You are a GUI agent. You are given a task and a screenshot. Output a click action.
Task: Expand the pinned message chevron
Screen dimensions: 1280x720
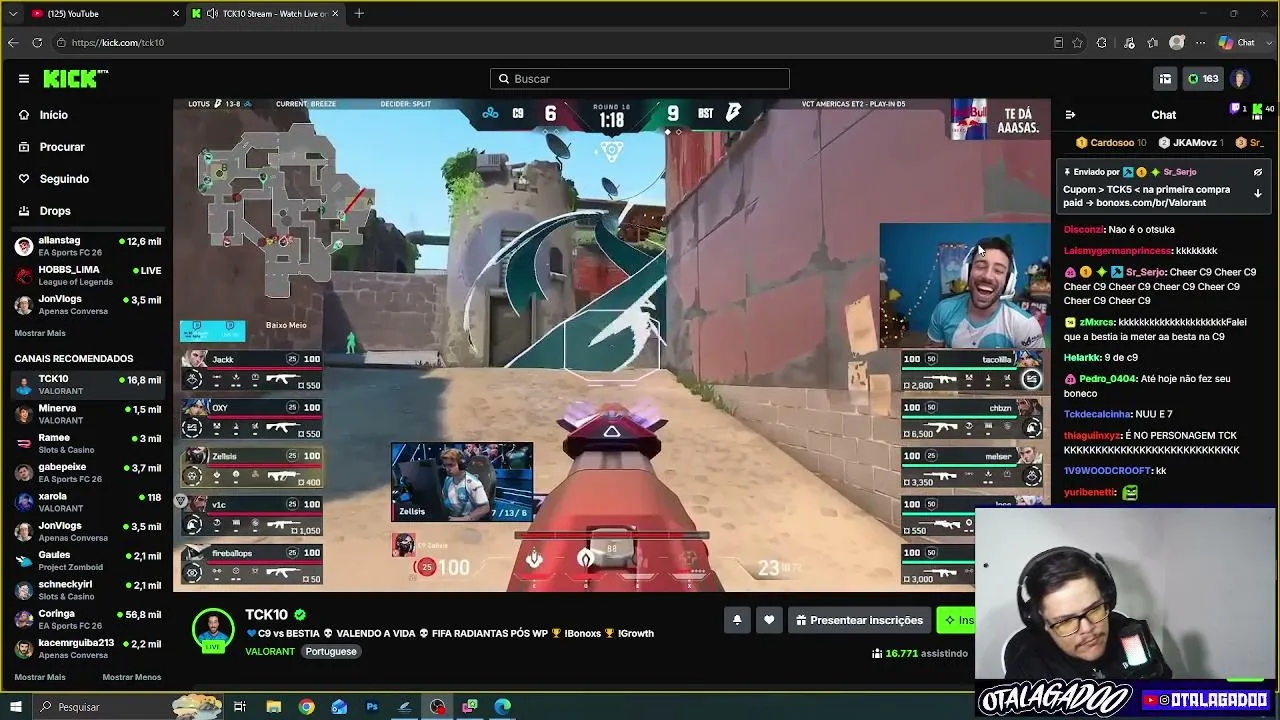coord(1258,194)
